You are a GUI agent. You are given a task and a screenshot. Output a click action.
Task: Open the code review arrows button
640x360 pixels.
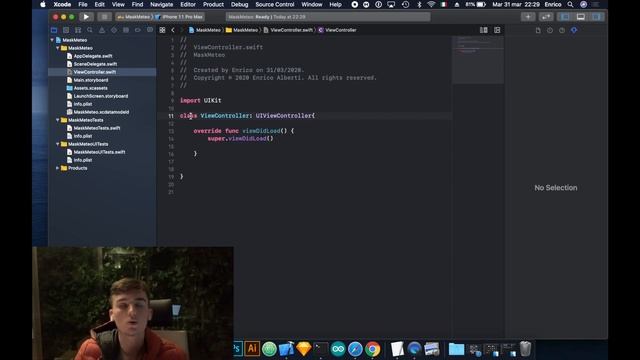click(x=546, y=17)
